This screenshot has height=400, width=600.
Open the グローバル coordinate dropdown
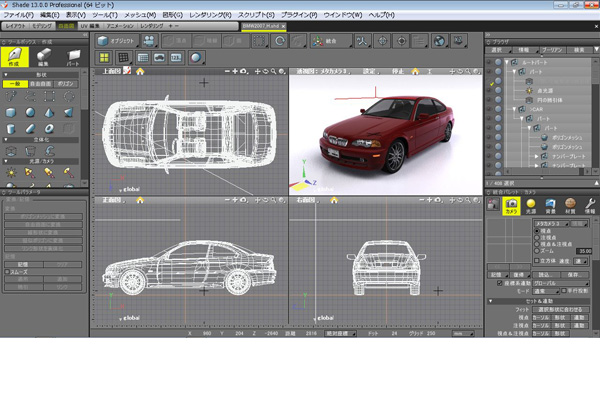(x=561, y=283)
